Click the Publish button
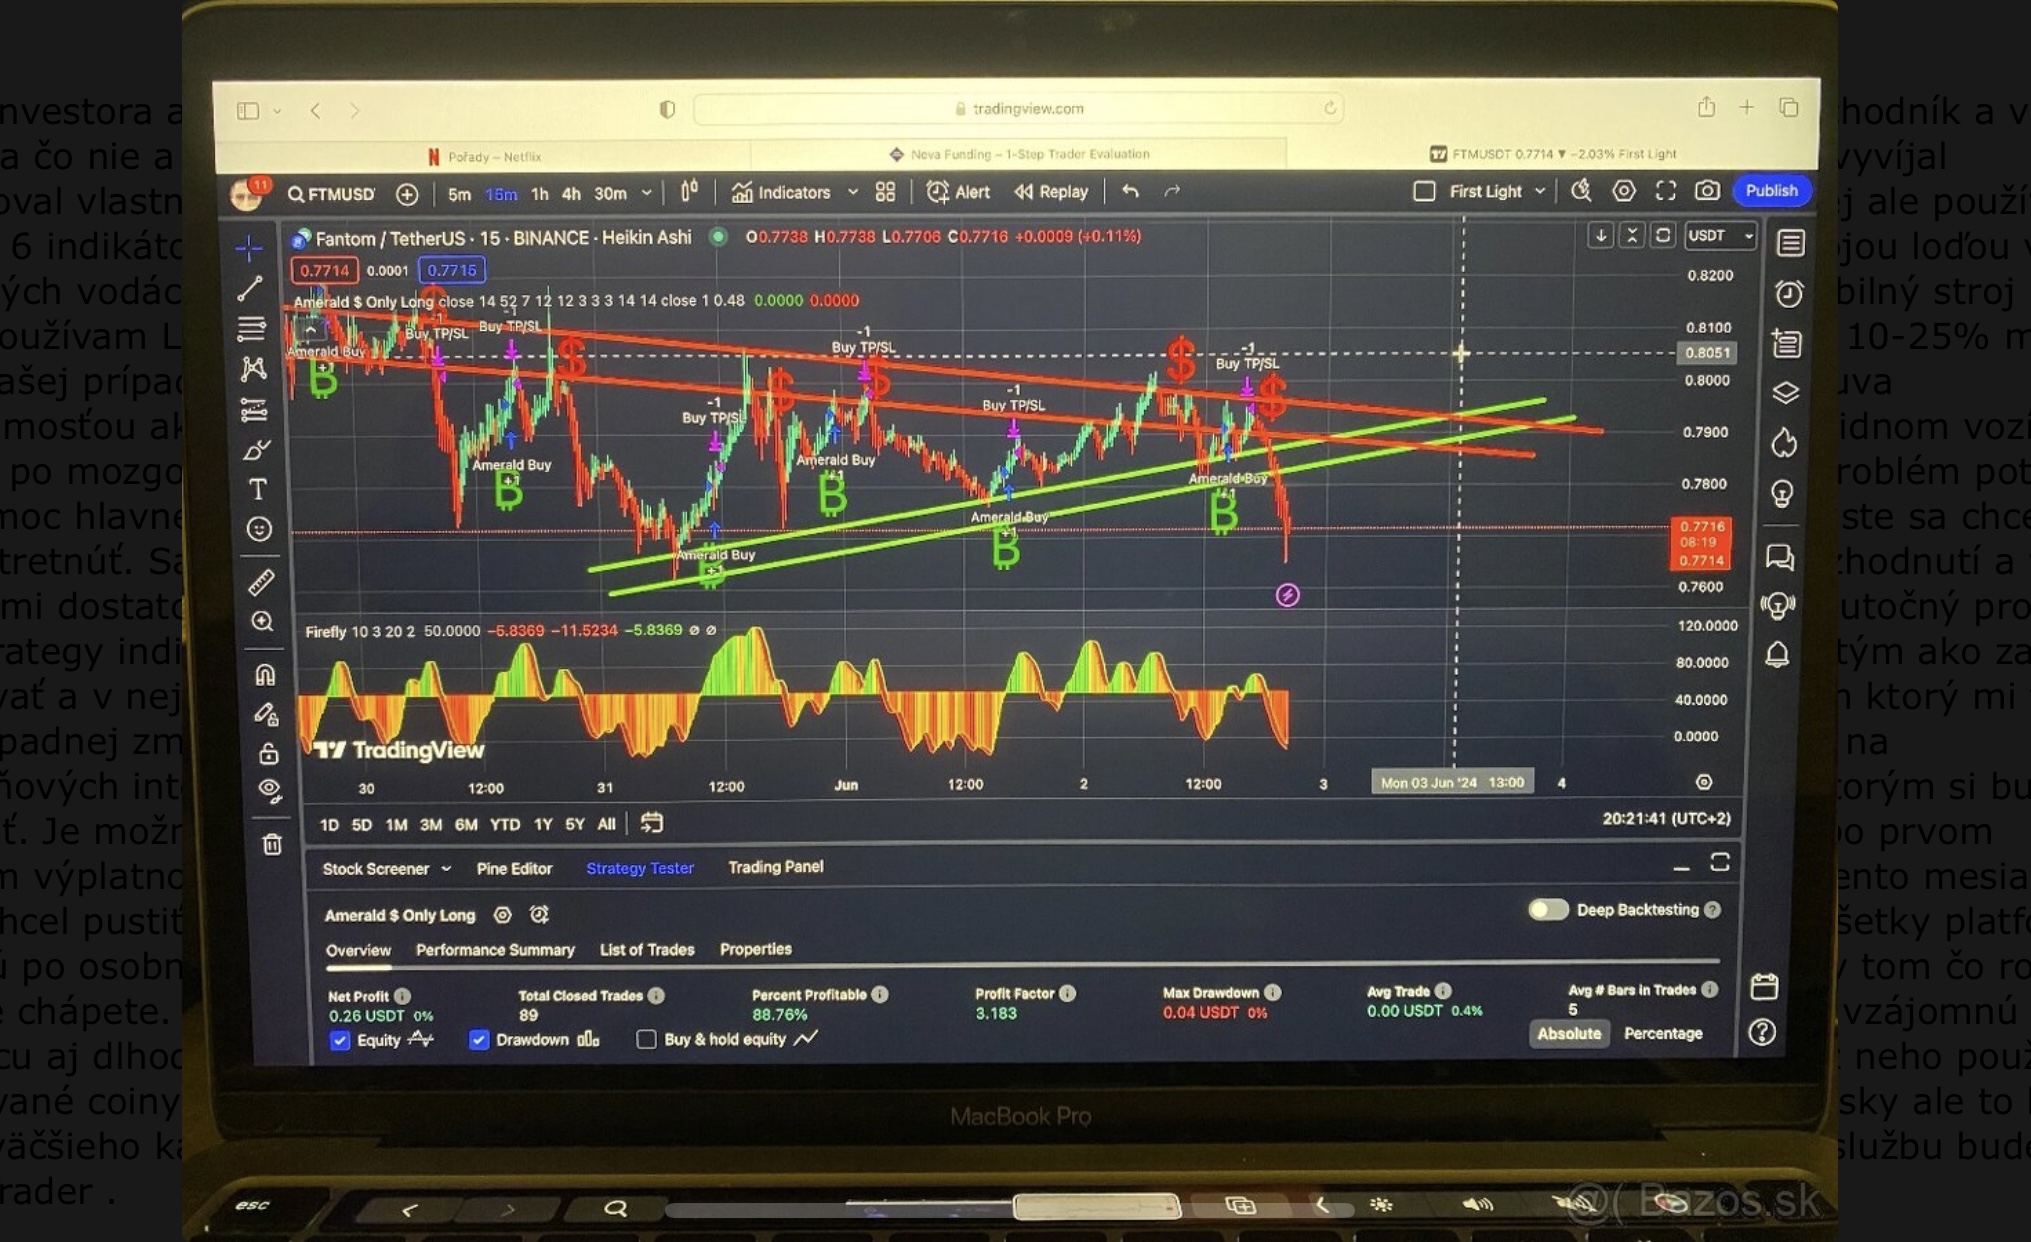This screenshot has height=1242, width=2031. [x=1772, y=190]
